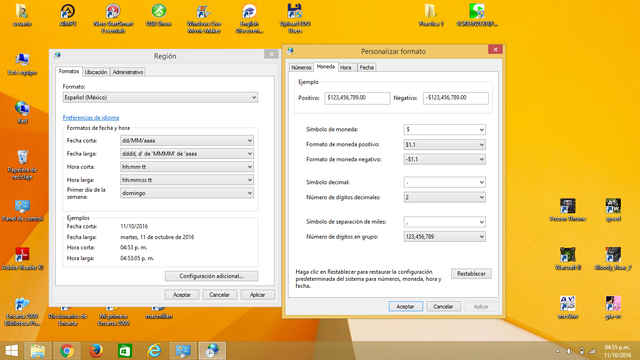Click Cancelar in Personalizar formato dialog
Image resolution: width=640 pixels, height=360 pixels.
pyautogui.click(x=443, y=307)
